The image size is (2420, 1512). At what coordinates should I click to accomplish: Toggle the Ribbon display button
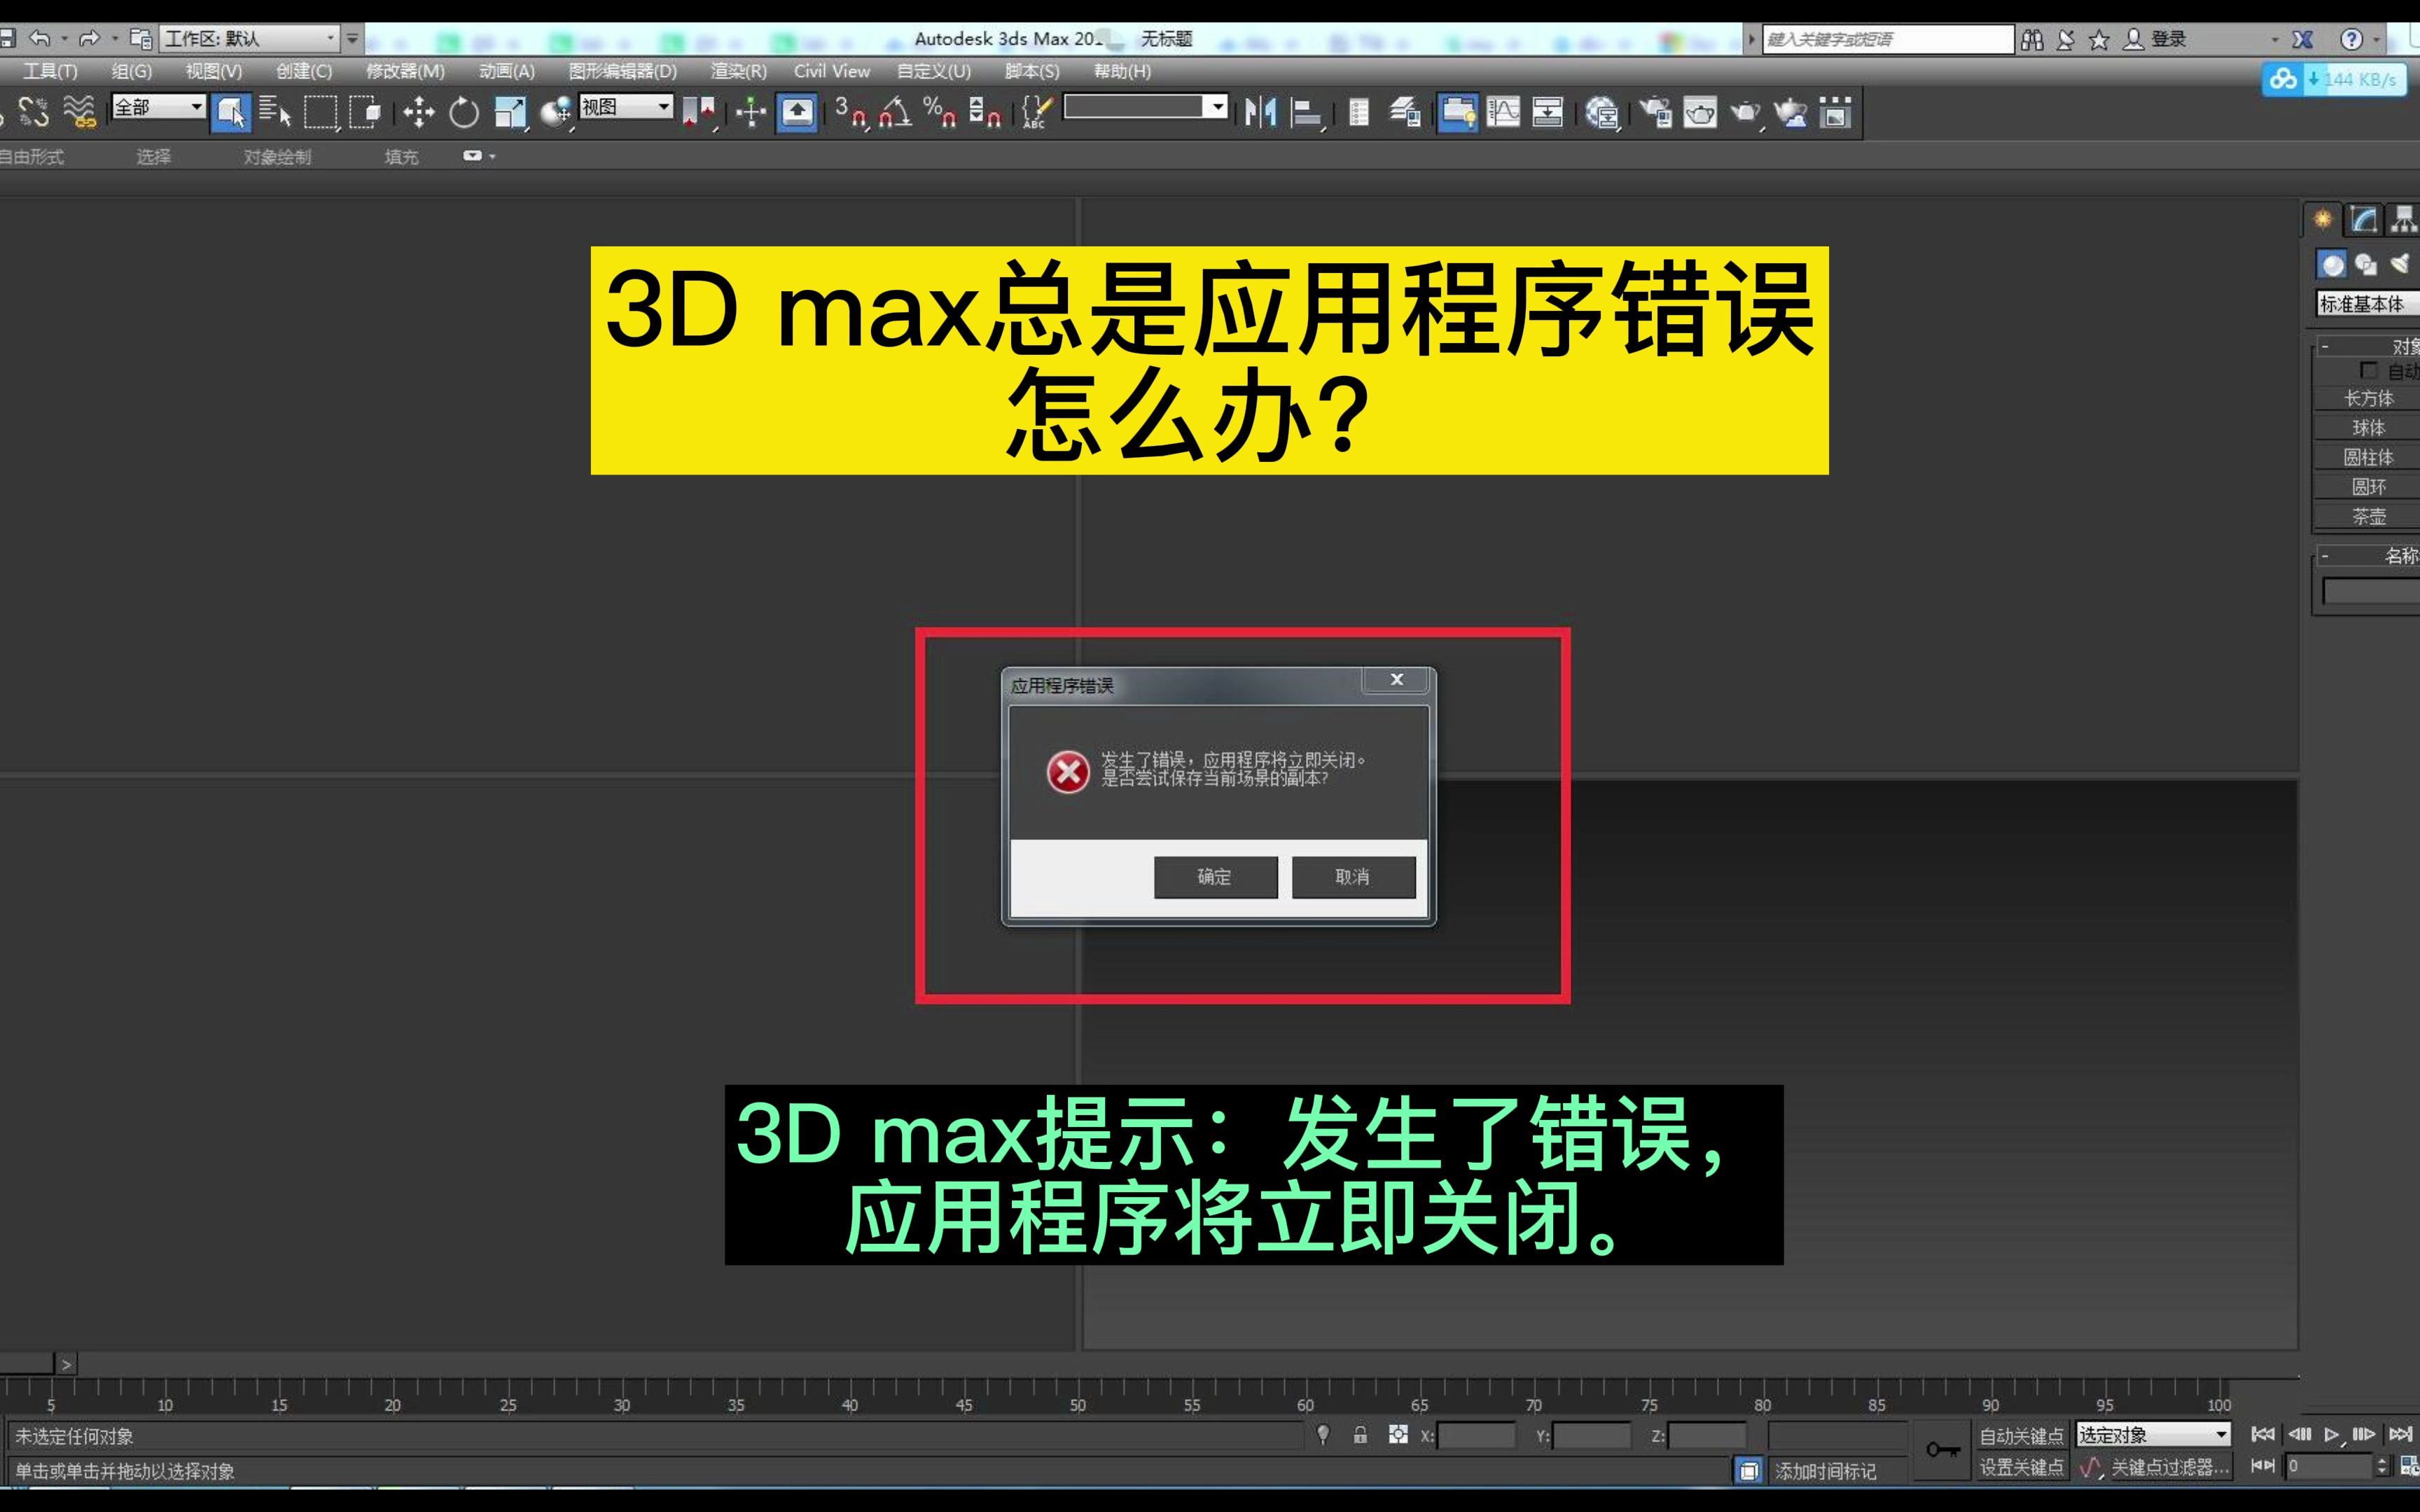tap(1458, 112)
